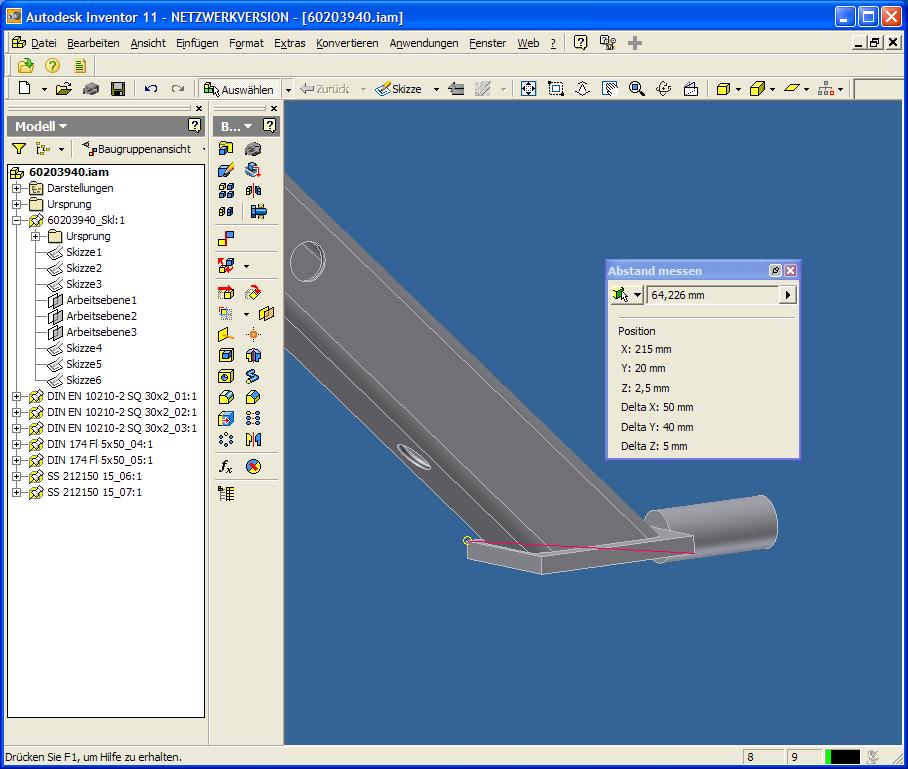Select the Fillet tool icon
The image size is (908, 769).
tap(226, 397)
